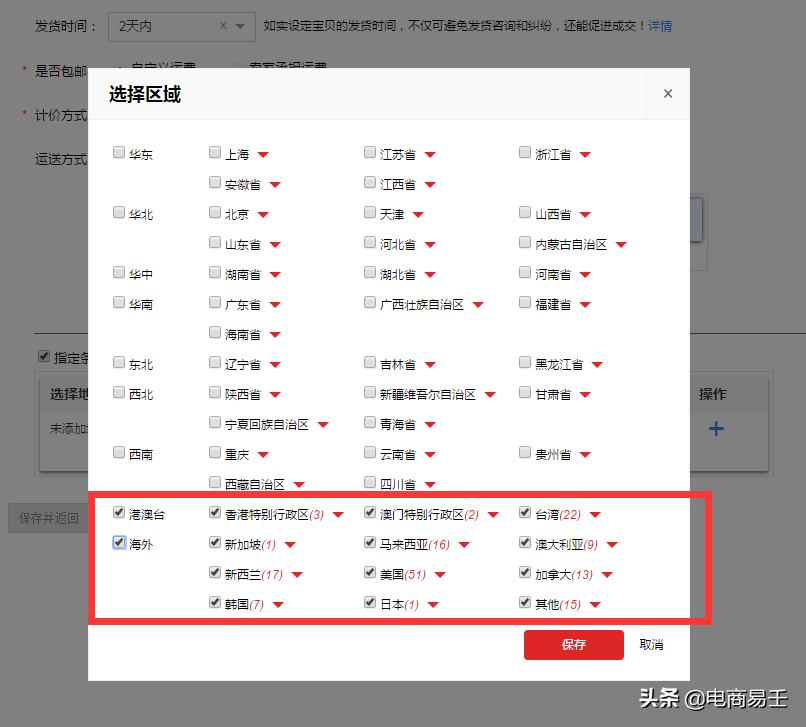806x727 pixels.
Task: Expand the 香港特别行政区 red arrow
Action: tap(338, 515)
